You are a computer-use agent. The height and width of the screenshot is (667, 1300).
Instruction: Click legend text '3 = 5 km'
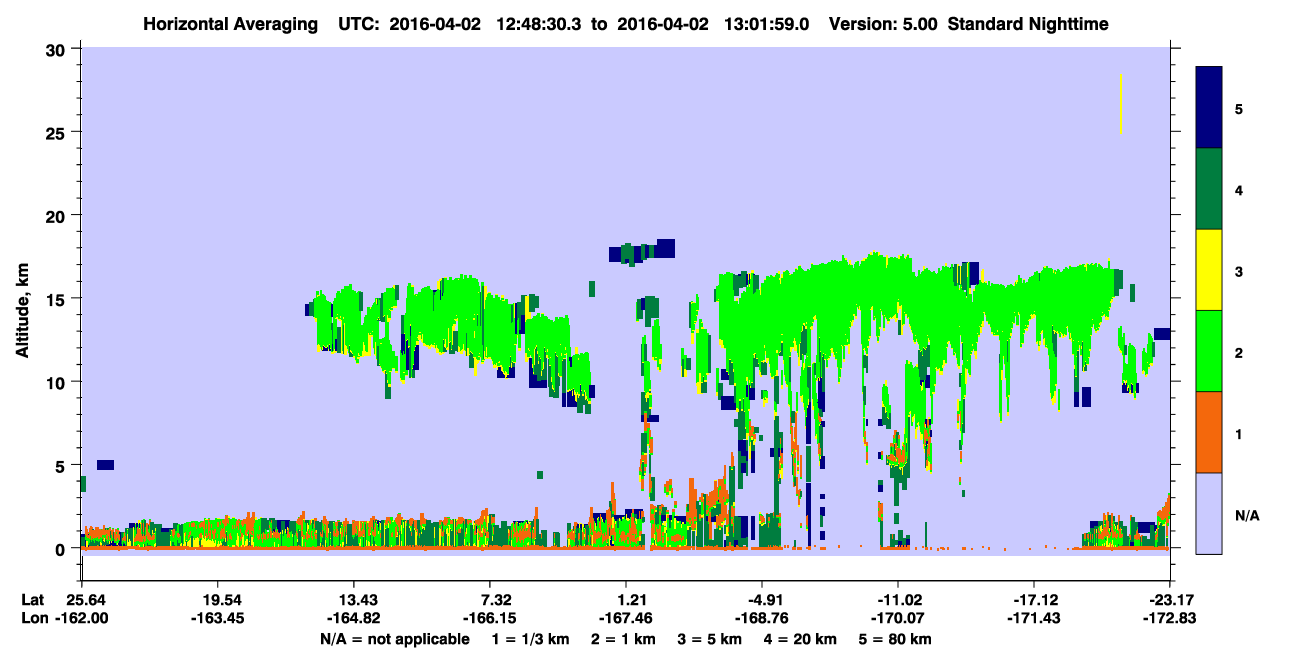(710, 639)
